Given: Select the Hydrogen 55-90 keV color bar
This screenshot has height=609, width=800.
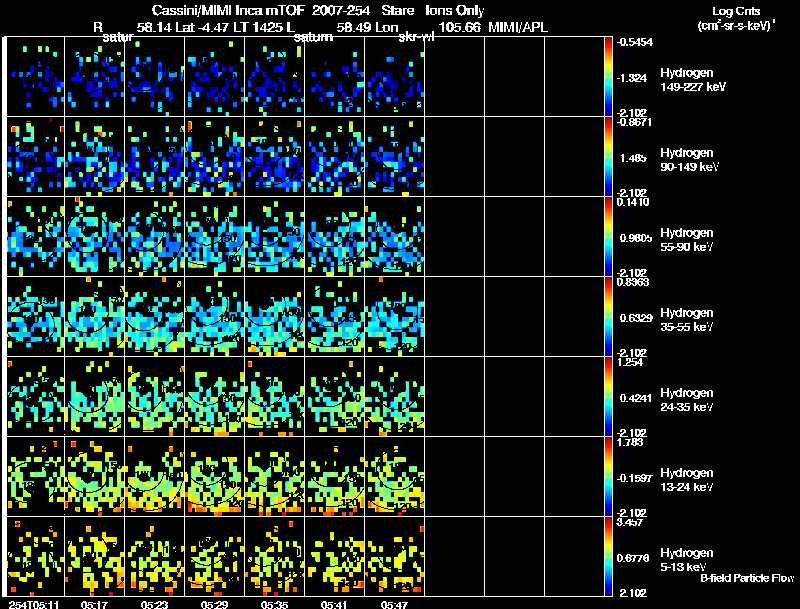Looking at the screenshot, I should pyautogui.click(x=608, y=236).
